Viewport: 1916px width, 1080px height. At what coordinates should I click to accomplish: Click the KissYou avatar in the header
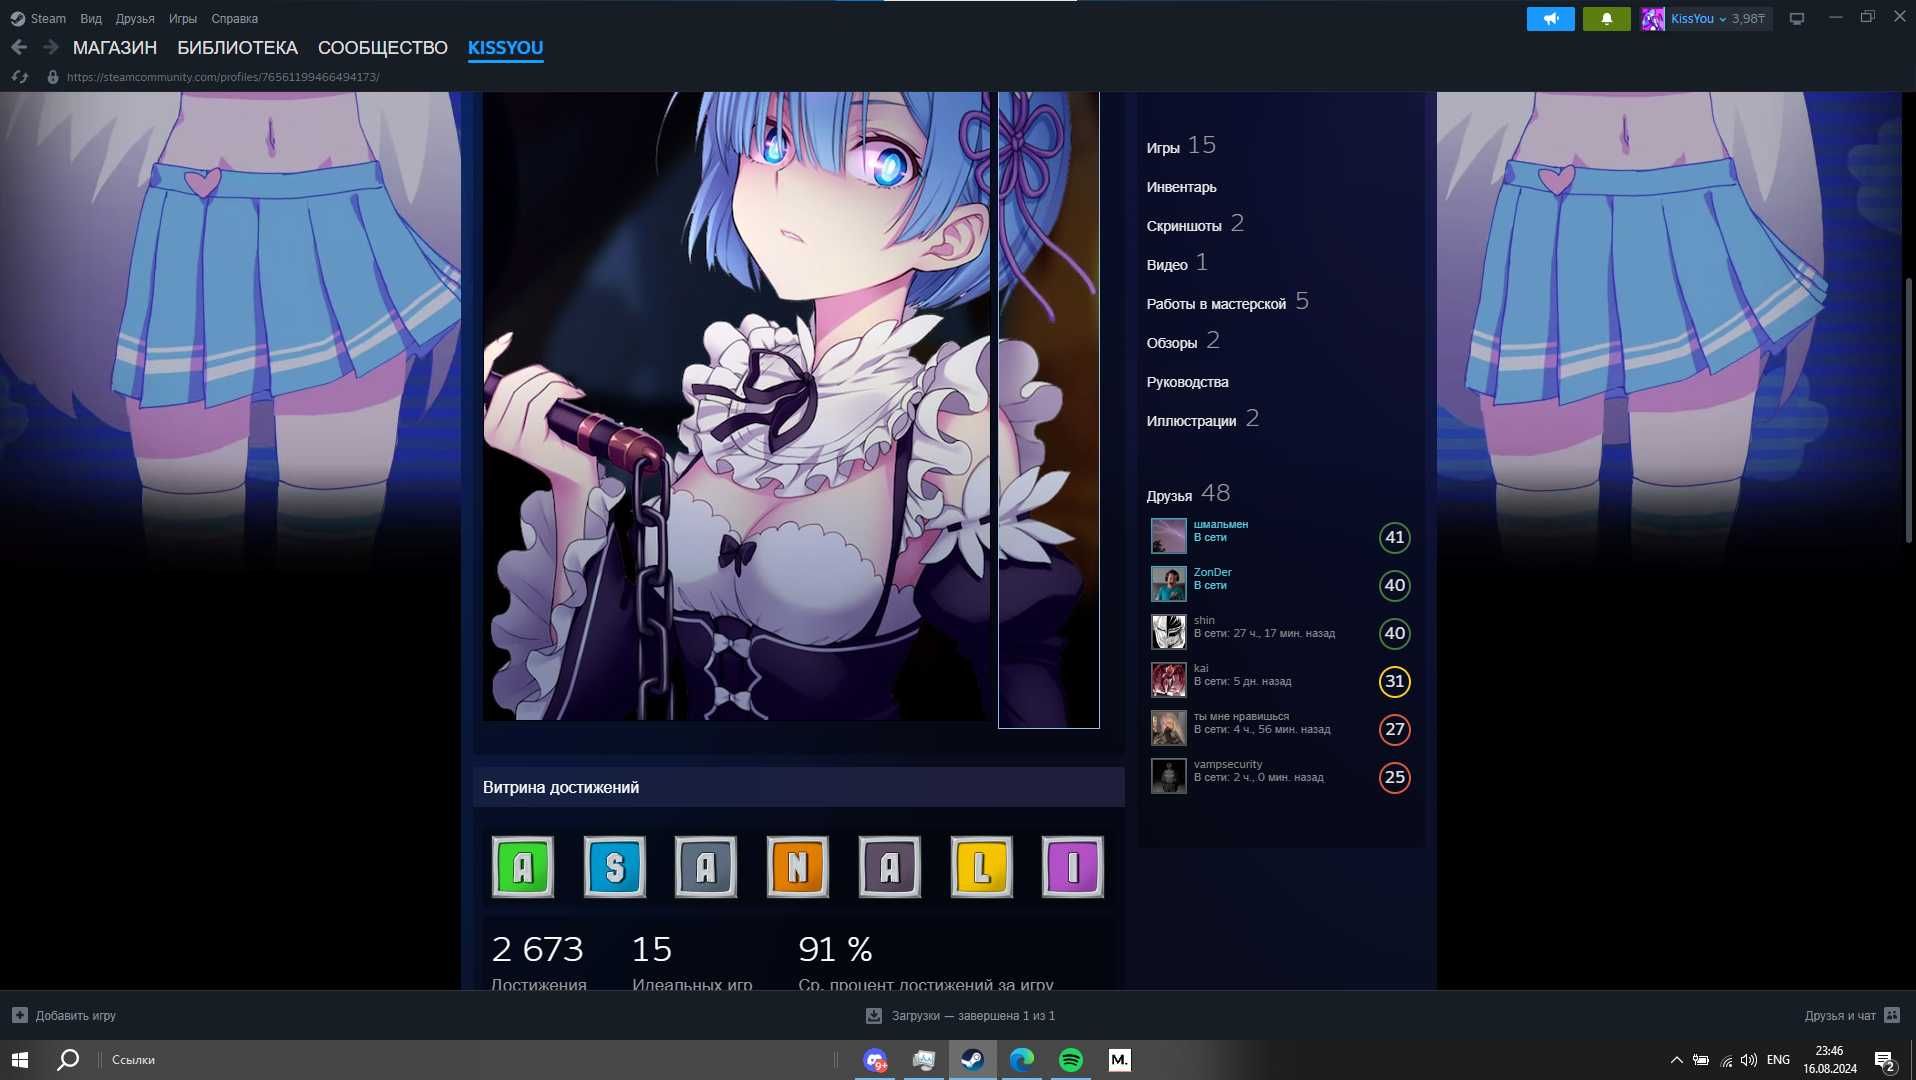click(1653, 19)
